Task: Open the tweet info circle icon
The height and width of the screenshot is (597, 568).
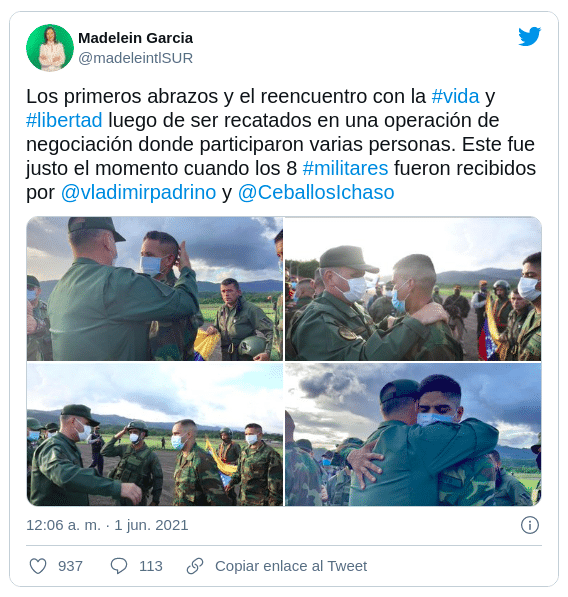Action: coord(530,525)
